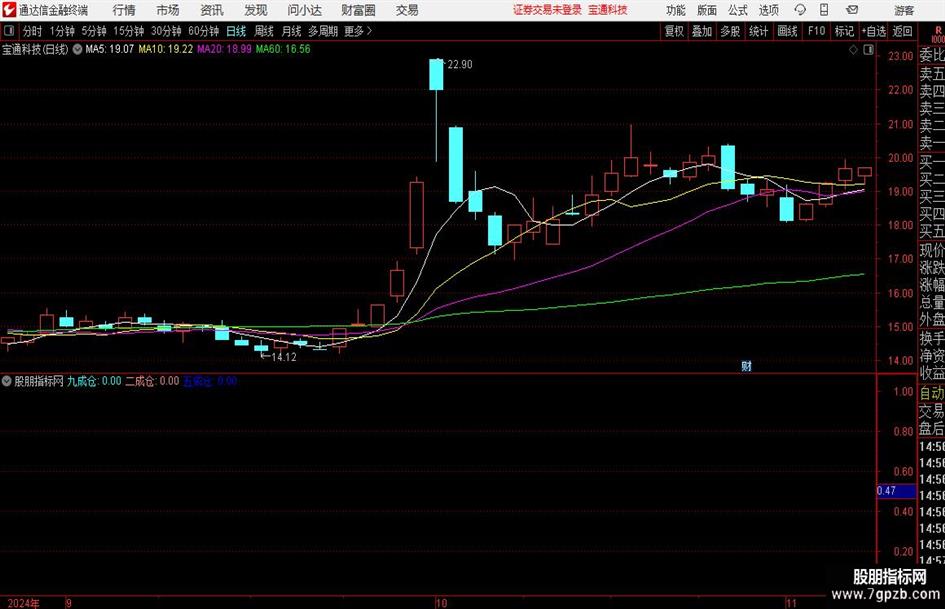Click the MA10: 19.22 indicator value
The image size is (945, 609).
pyautogui.click(x=166, y=49)
